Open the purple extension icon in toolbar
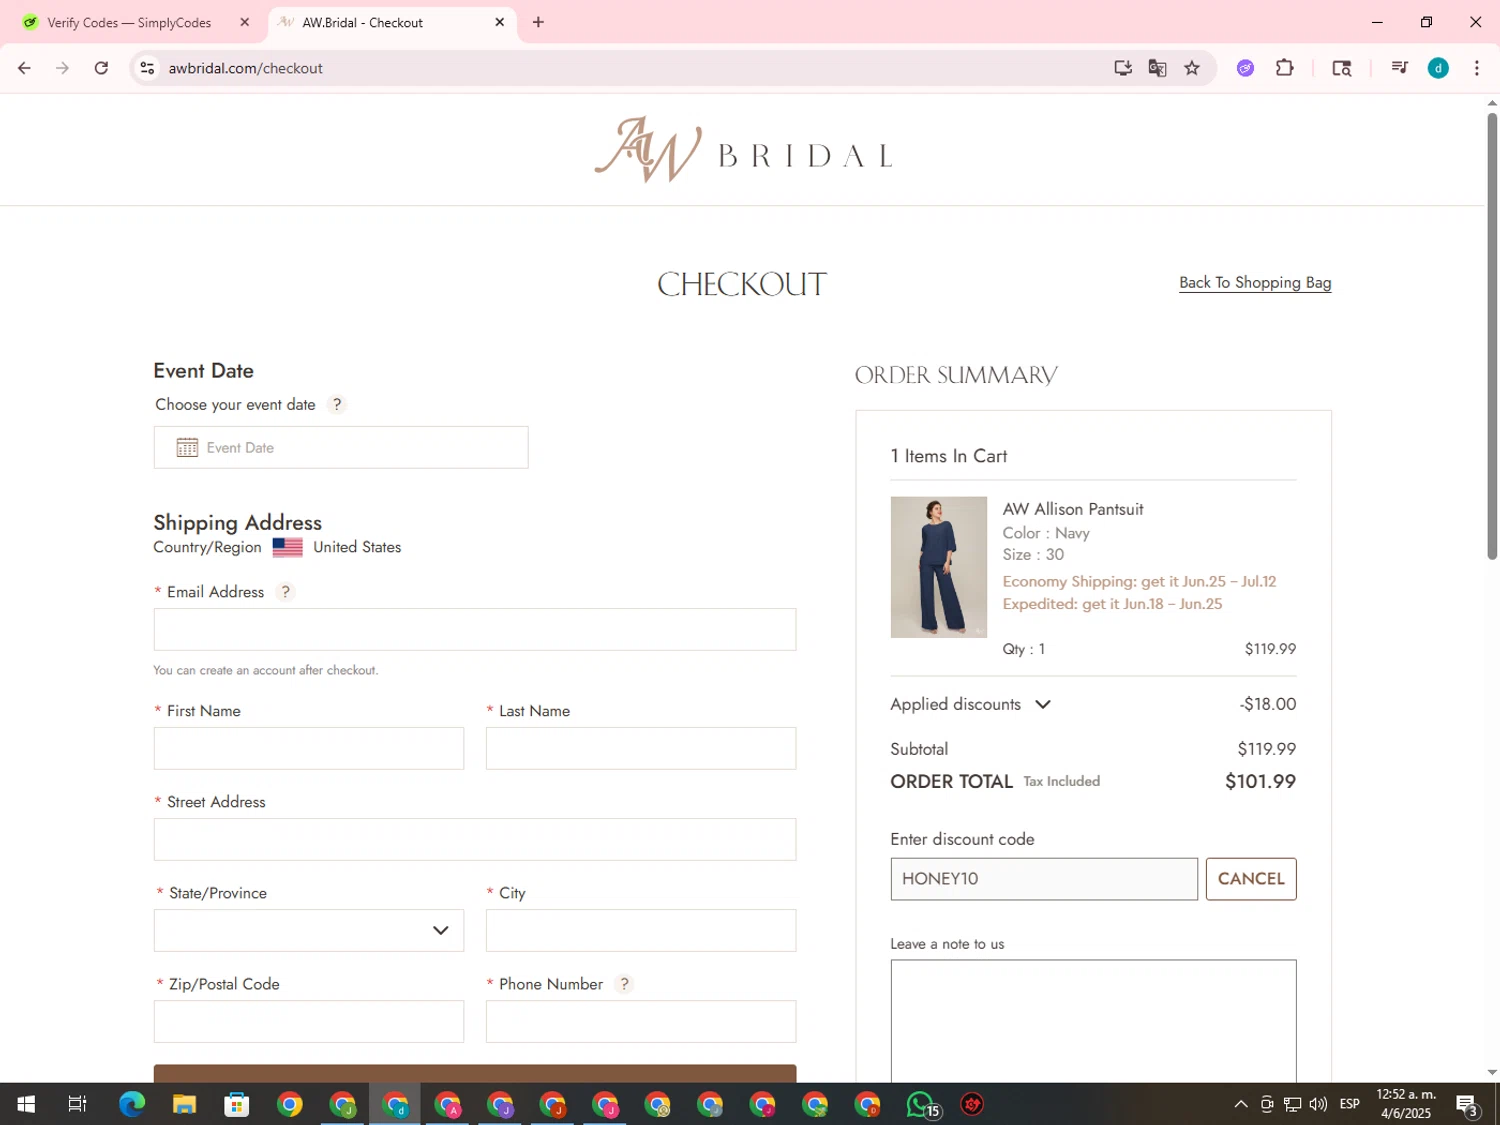Screen dimensions: 1500x1125 (1245, 68)
